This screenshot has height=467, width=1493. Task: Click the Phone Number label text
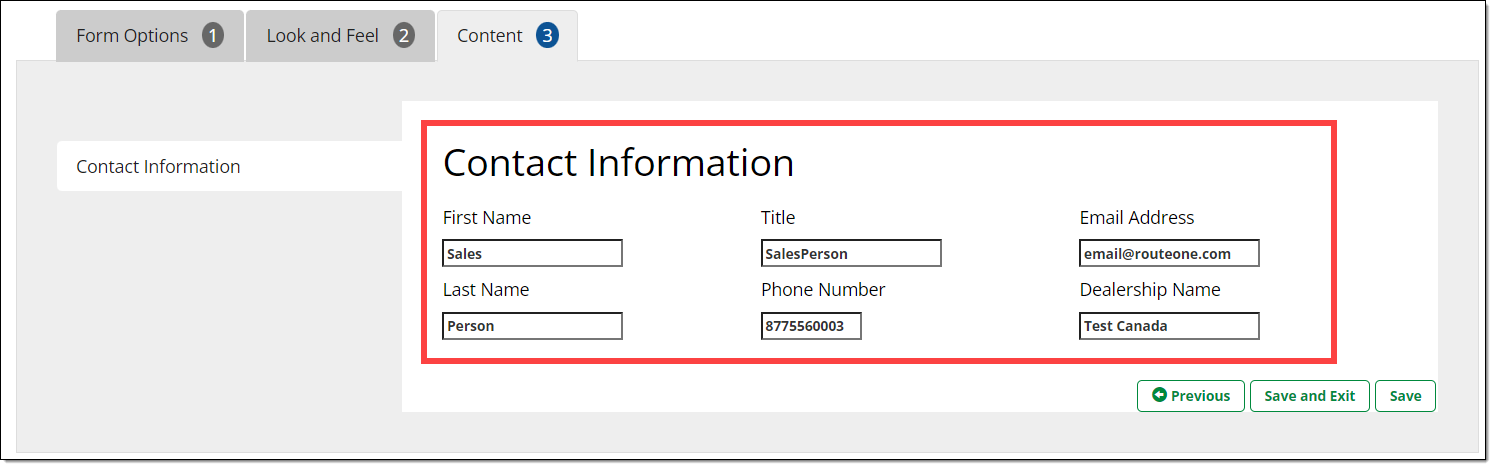click(x=823, y=290)
